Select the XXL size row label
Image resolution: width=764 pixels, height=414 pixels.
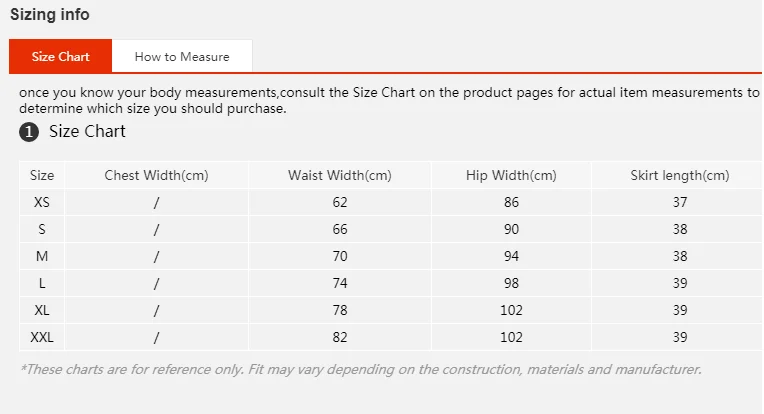(x=42, y=337)
